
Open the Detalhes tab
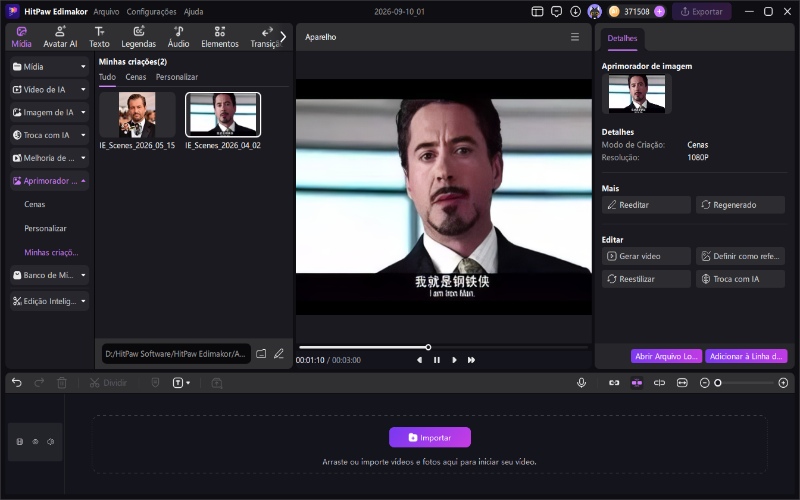point(622,38)
